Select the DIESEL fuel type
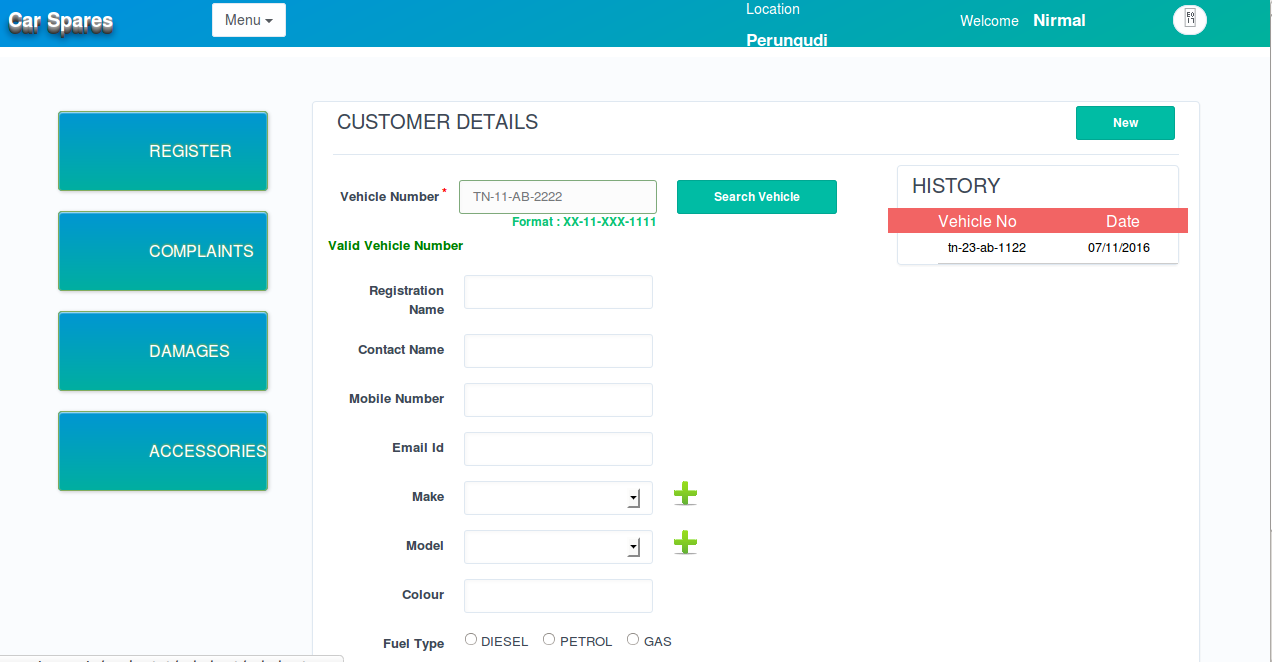This screenshot has height=662, width=1272. [x=471, y=640]
